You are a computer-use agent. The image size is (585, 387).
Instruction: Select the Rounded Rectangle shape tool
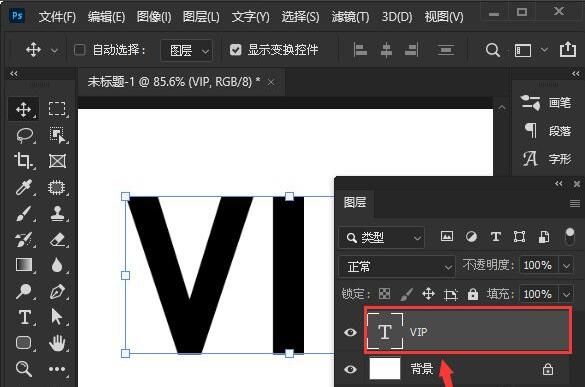[24, 342]
